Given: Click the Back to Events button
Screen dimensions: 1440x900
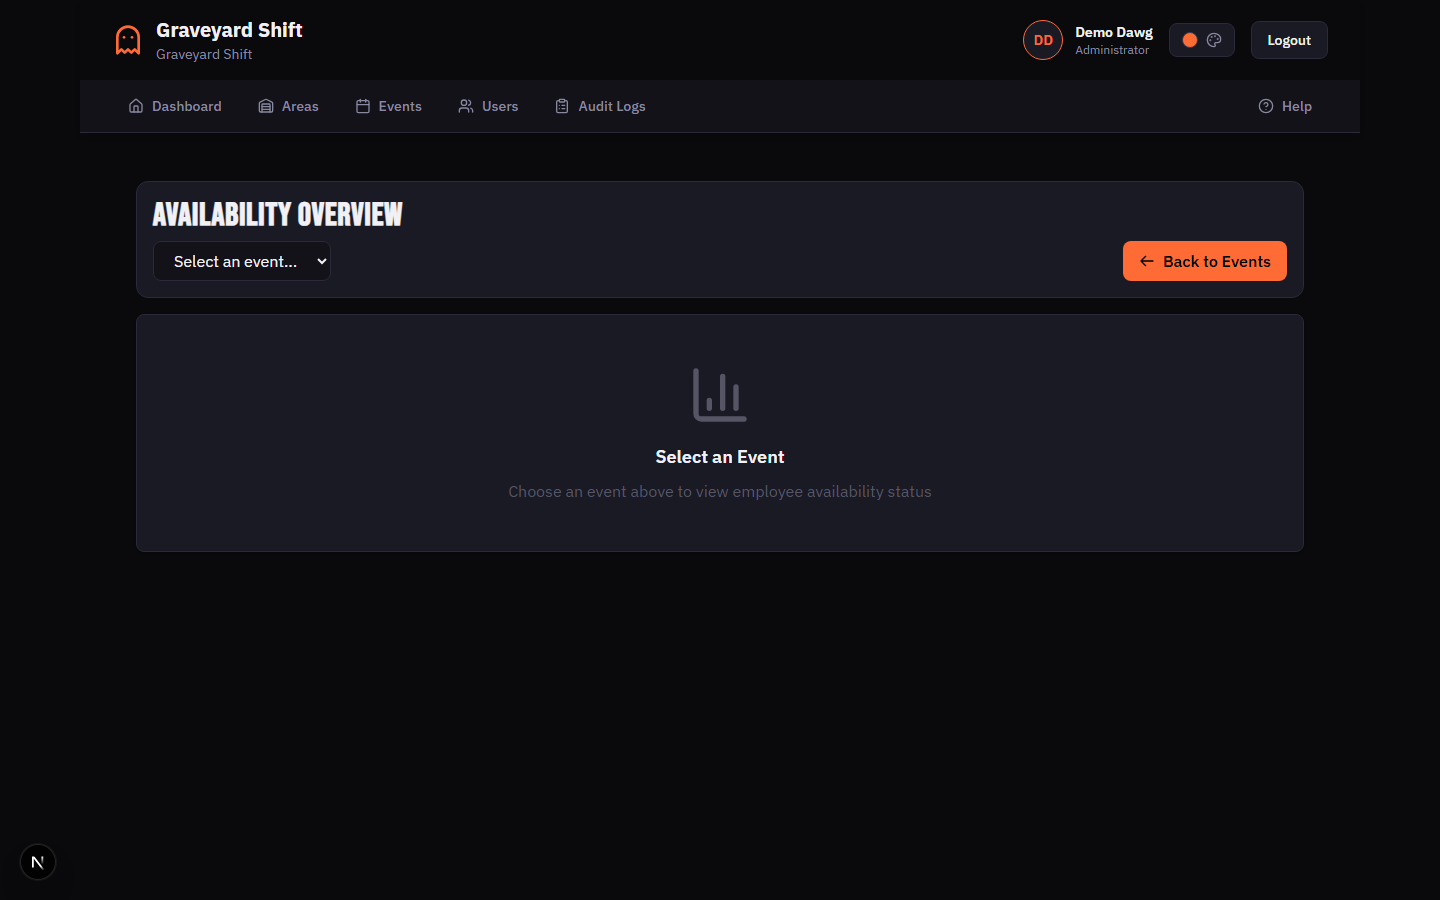Looking at the screenshot, I should tap(1204, 261).
